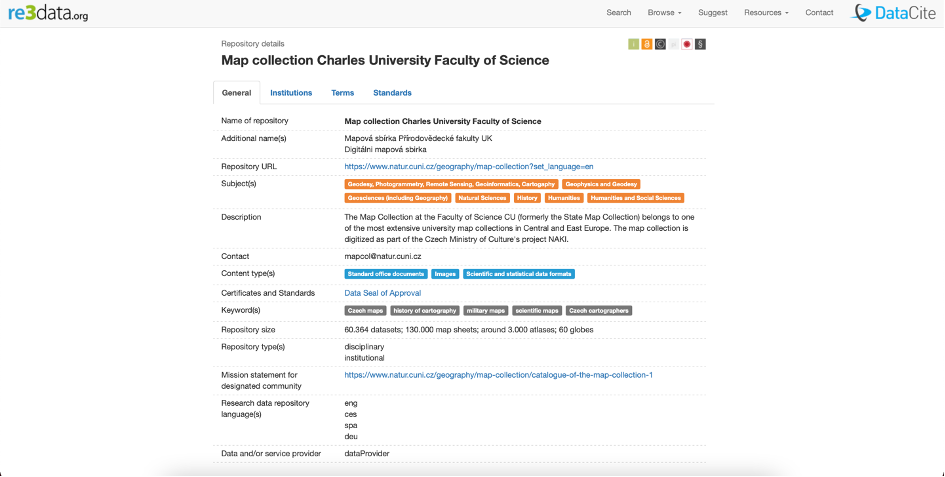
Task: Click the Geodesy, Photogrammetry, Remote Sensing subject tag
Action: tap(451, 184)
